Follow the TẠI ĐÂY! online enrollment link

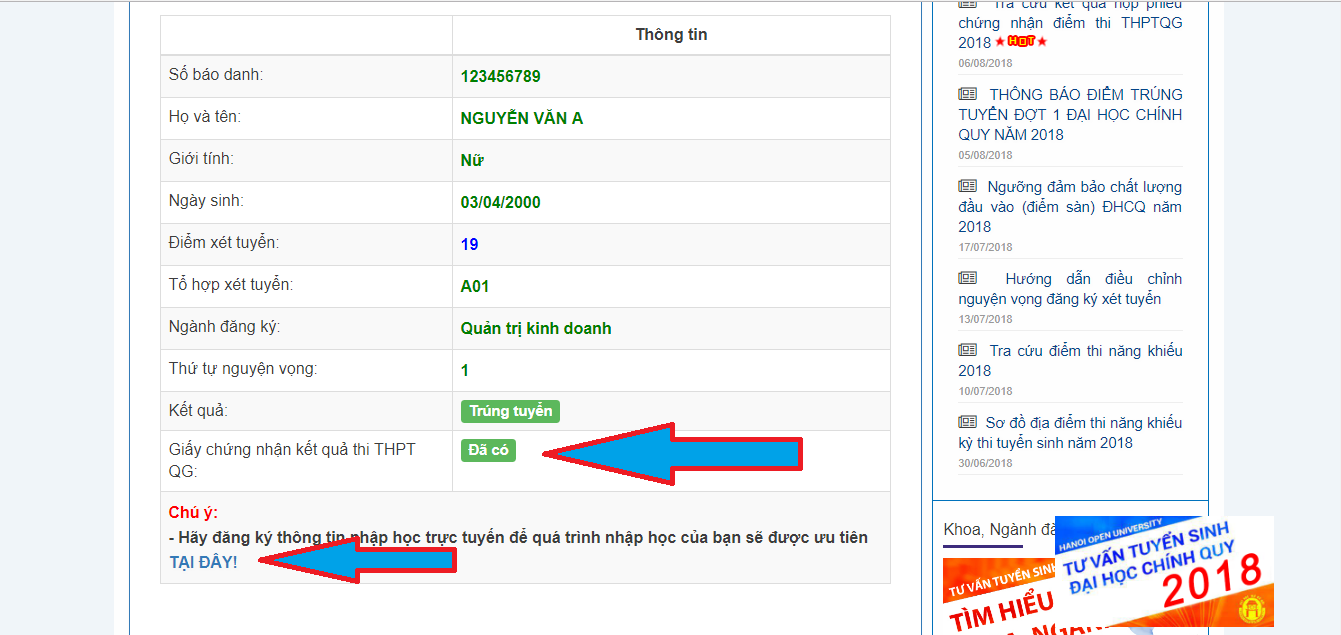point(203,562)
